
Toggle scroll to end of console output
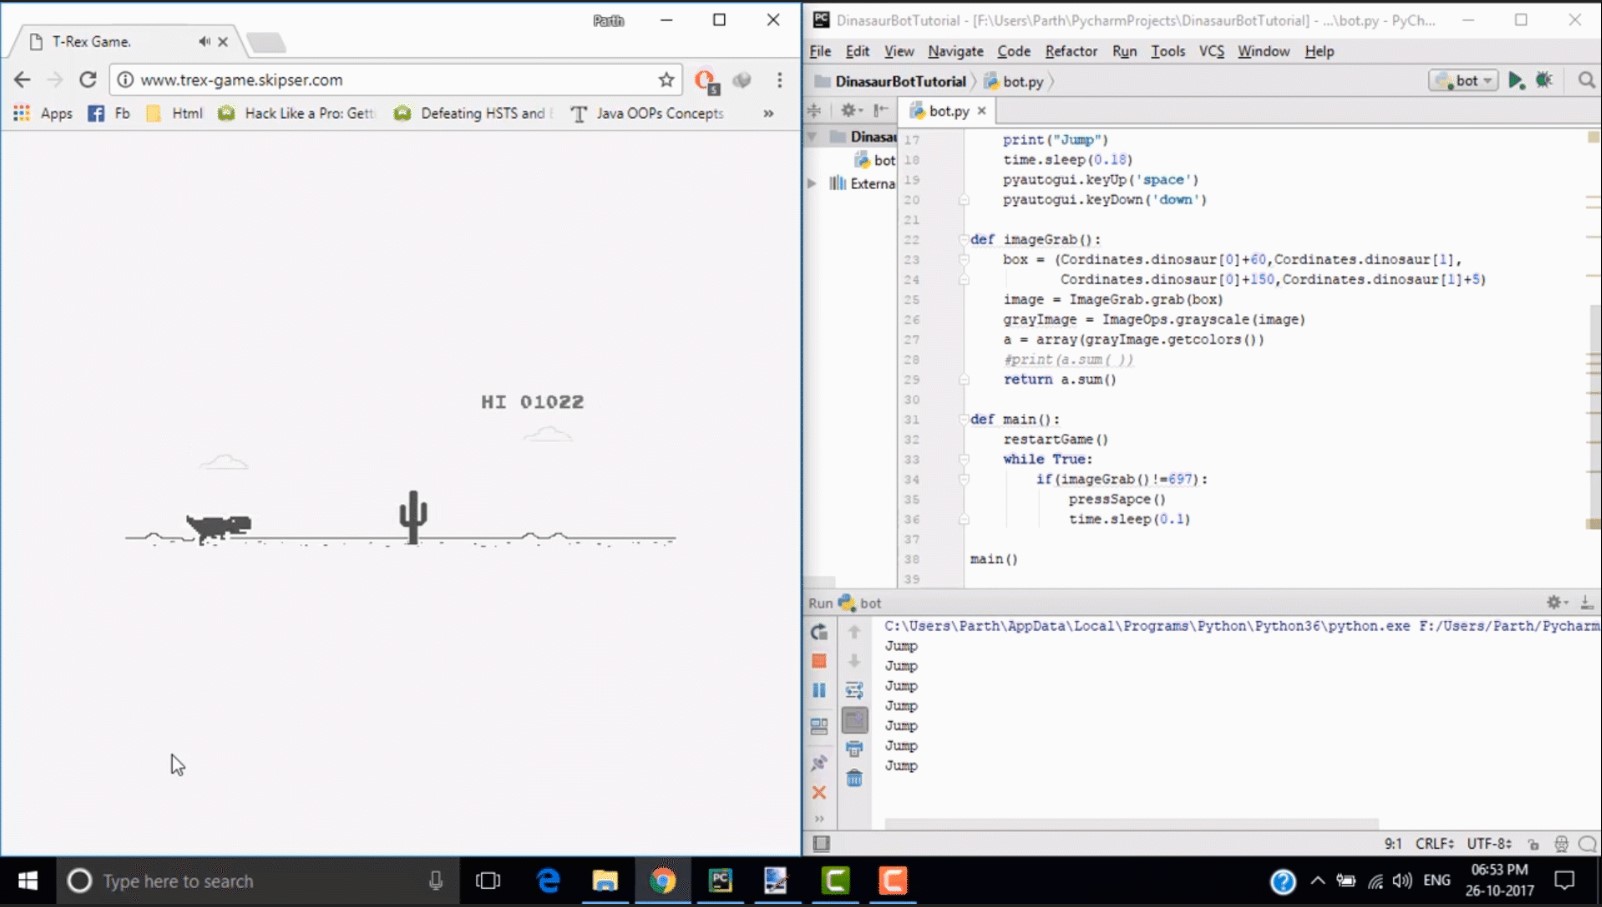coord(854,720)
